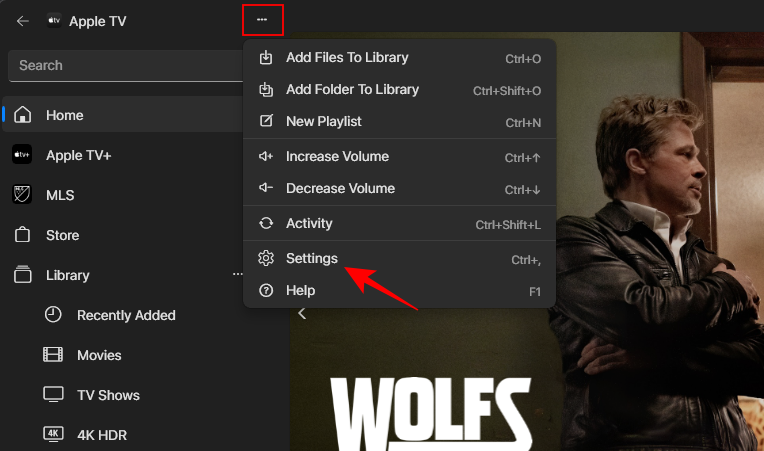Viewport: 764px width, 451px height.
Task: Go to previous featured item chevron
Action: (x=302, y=313)
